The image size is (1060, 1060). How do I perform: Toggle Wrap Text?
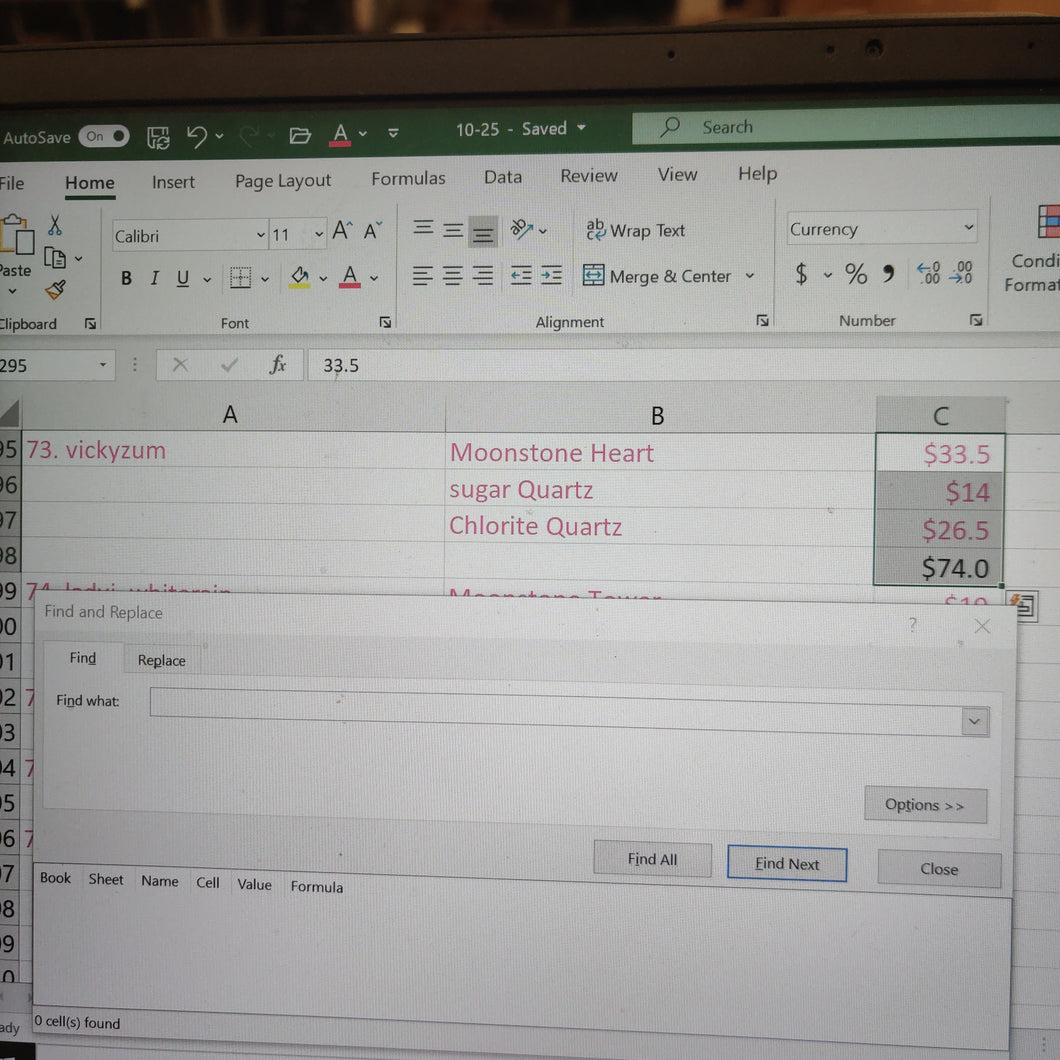point(635,231)
